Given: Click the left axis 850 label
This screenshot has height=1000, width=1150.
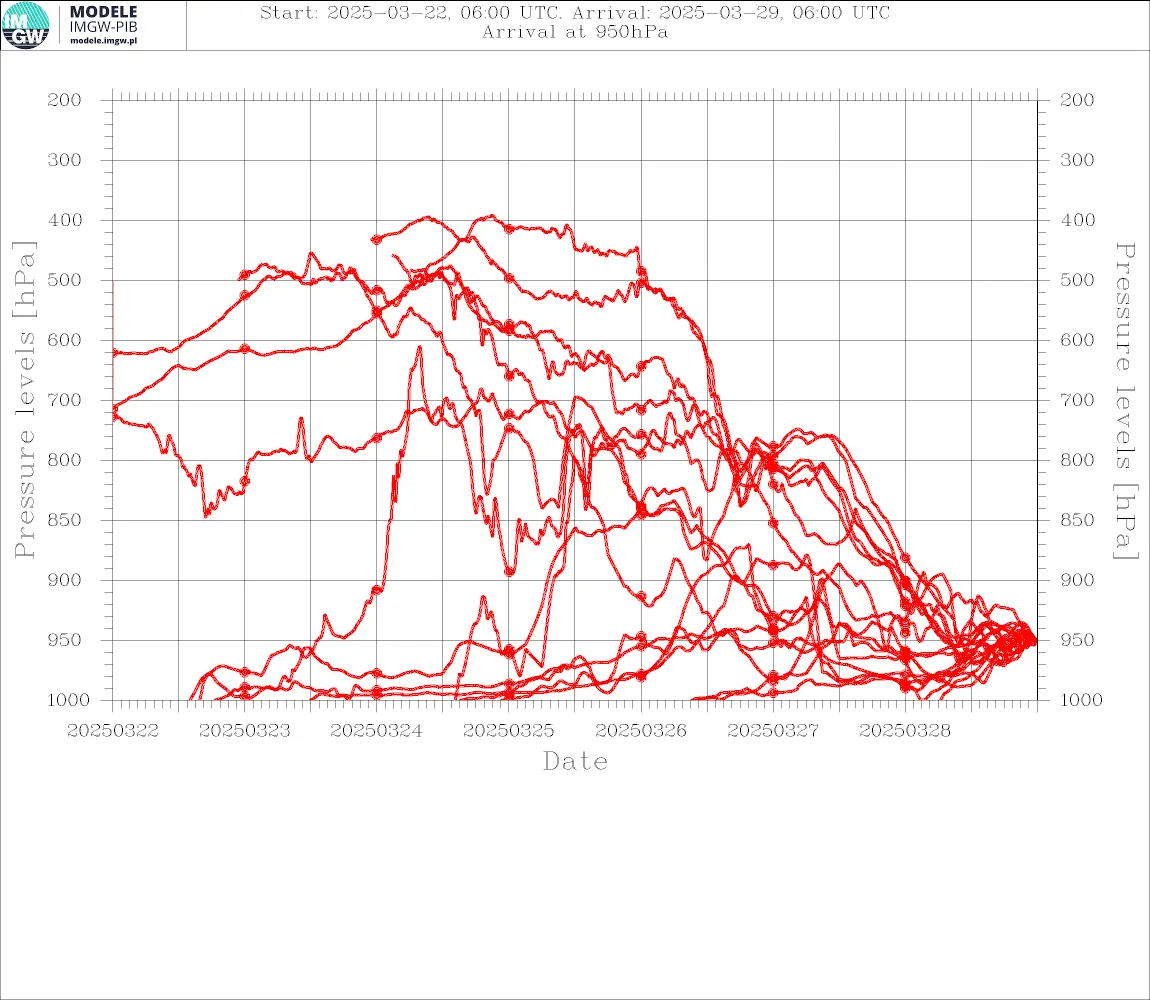Looking at the screenshot, I should [65, 520].
